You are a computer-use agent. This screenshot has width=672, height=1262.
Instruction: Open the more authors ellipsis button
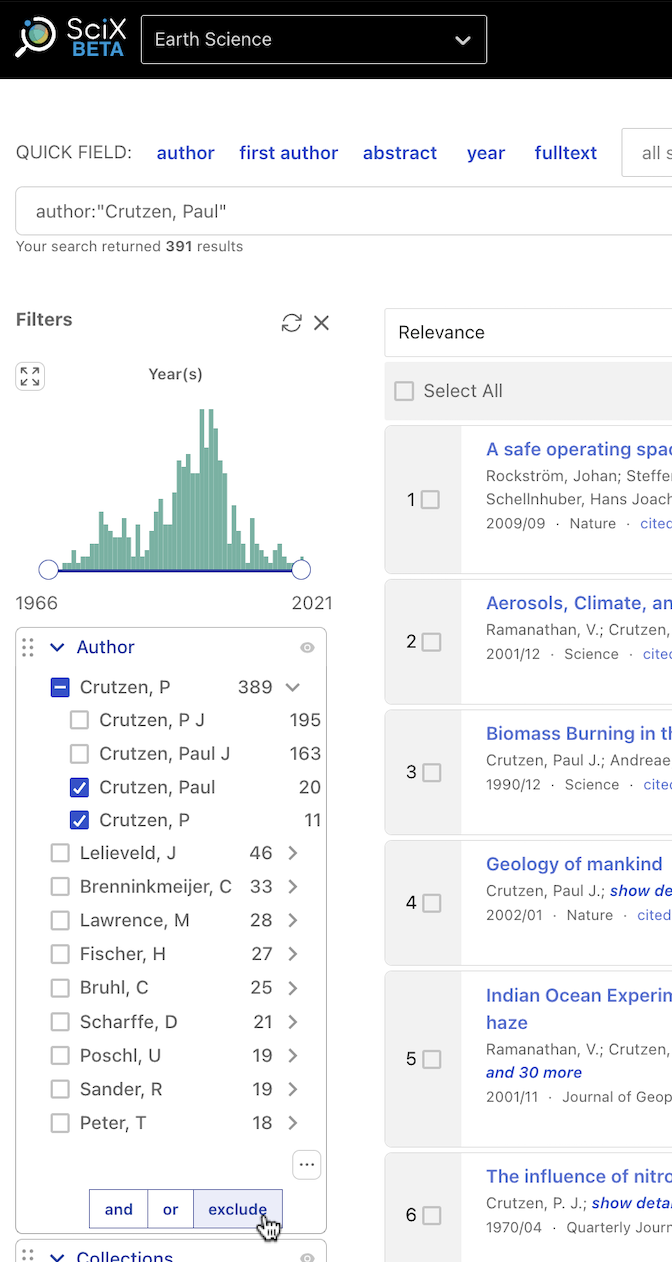coord(306,1164)
